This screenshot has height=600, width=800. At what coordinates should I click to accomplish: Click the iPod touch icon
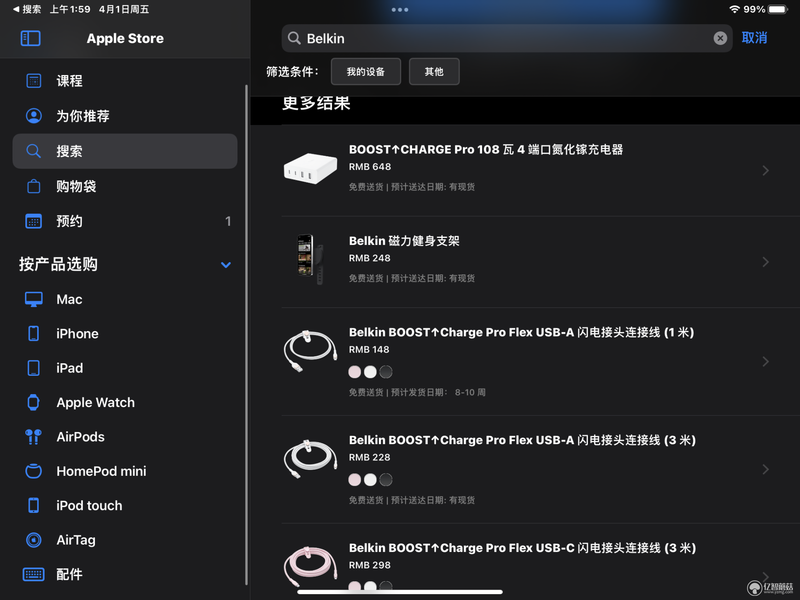click(34, 506)
